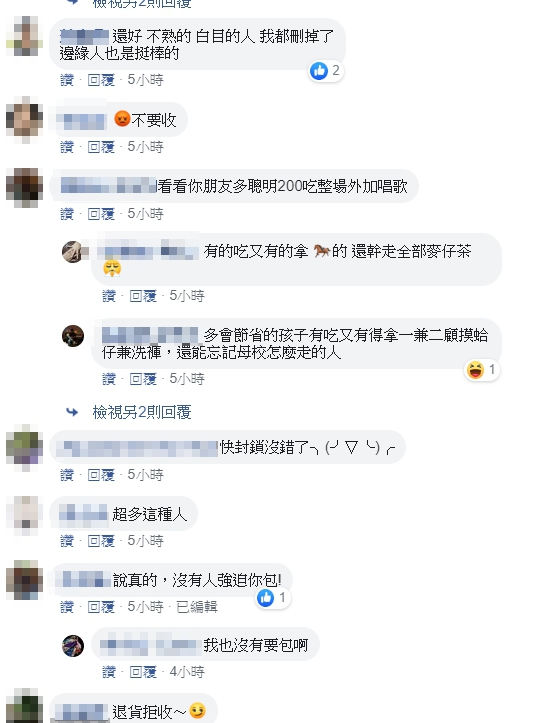Reply to the 我也沒有要包啊 comment
The width and height of the screenshot is (538, 723).
pos(143,672)
